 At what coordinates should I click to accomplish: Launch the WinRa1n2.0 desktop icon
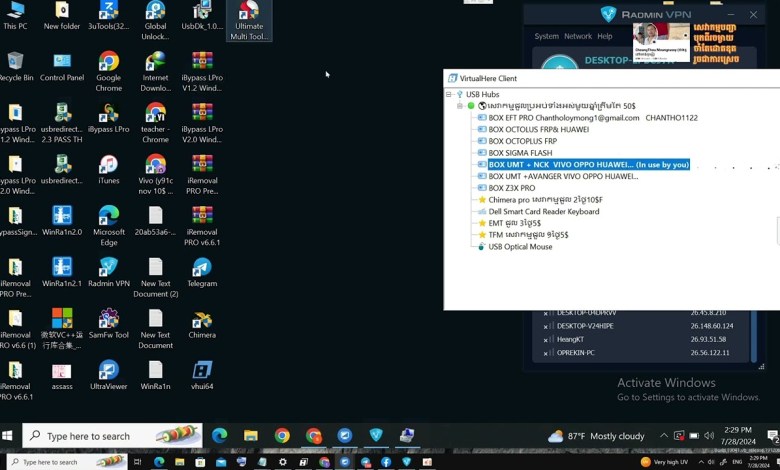point(62,220)
